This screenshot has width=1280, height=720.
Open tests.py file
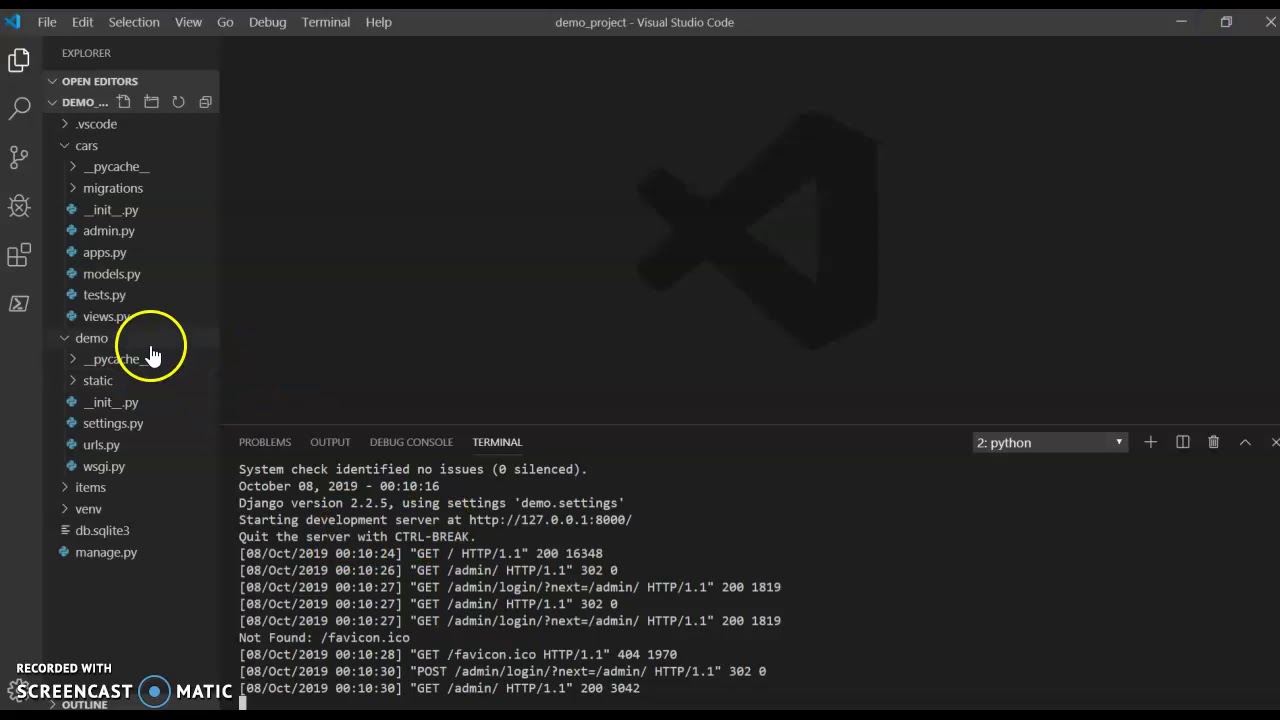104,295
